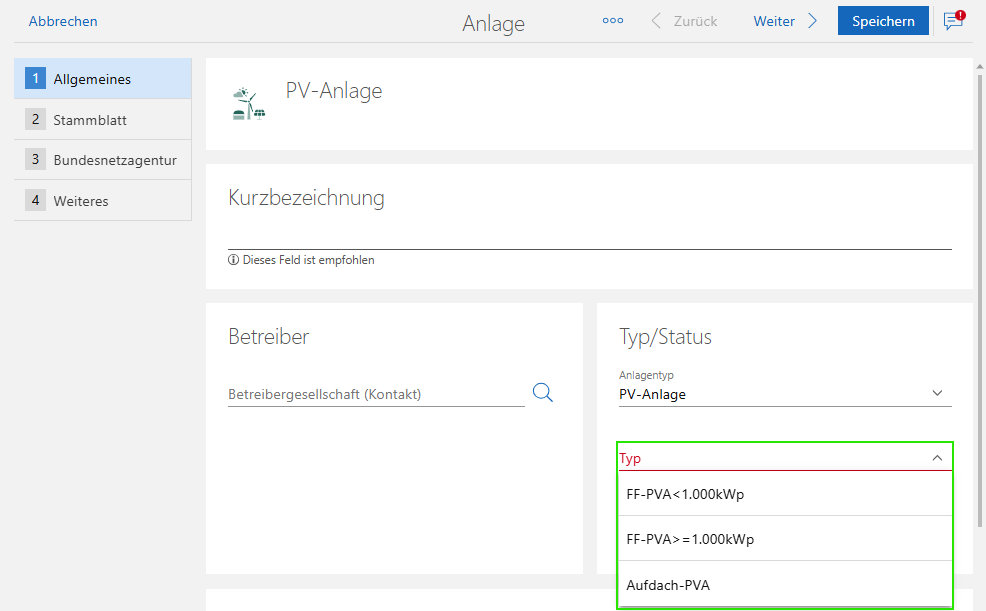986x611 pixels.
Task: Switch to the Stammblatt step
Action: (102, 119)
